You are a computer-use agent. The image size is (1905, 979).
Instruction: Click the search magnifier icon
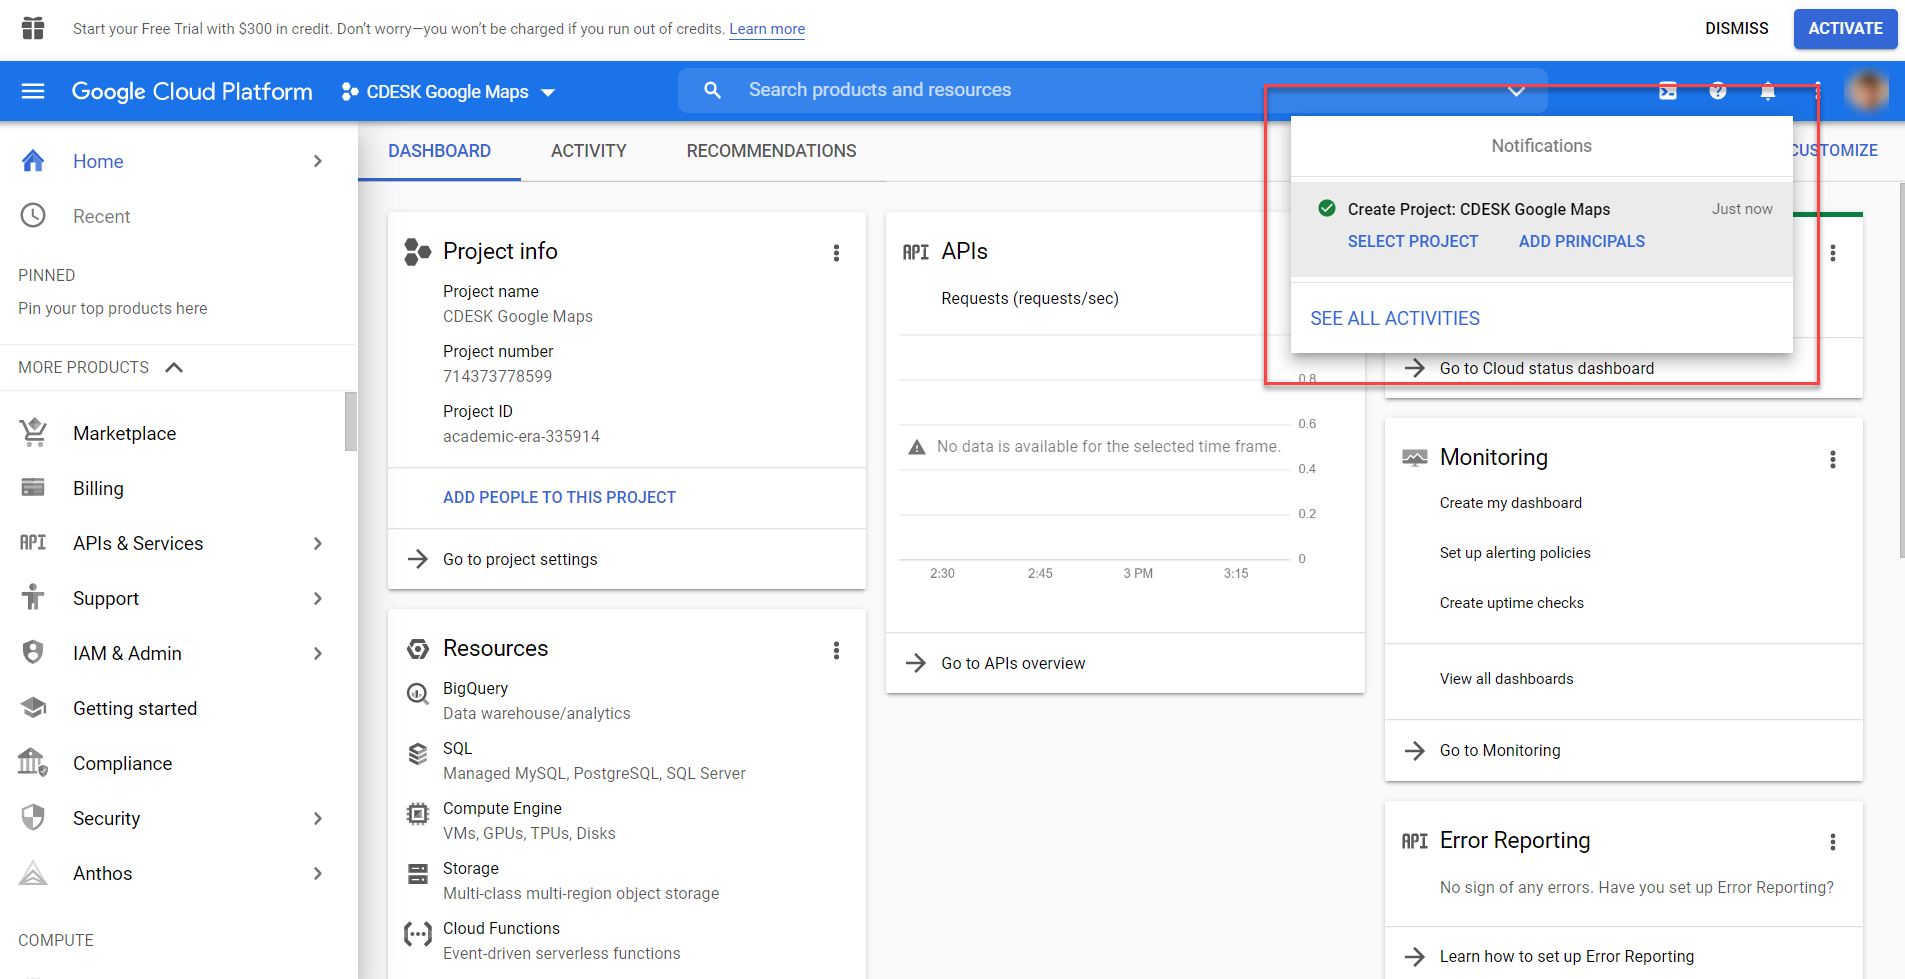pyautogui.click(x=712, y=90)
